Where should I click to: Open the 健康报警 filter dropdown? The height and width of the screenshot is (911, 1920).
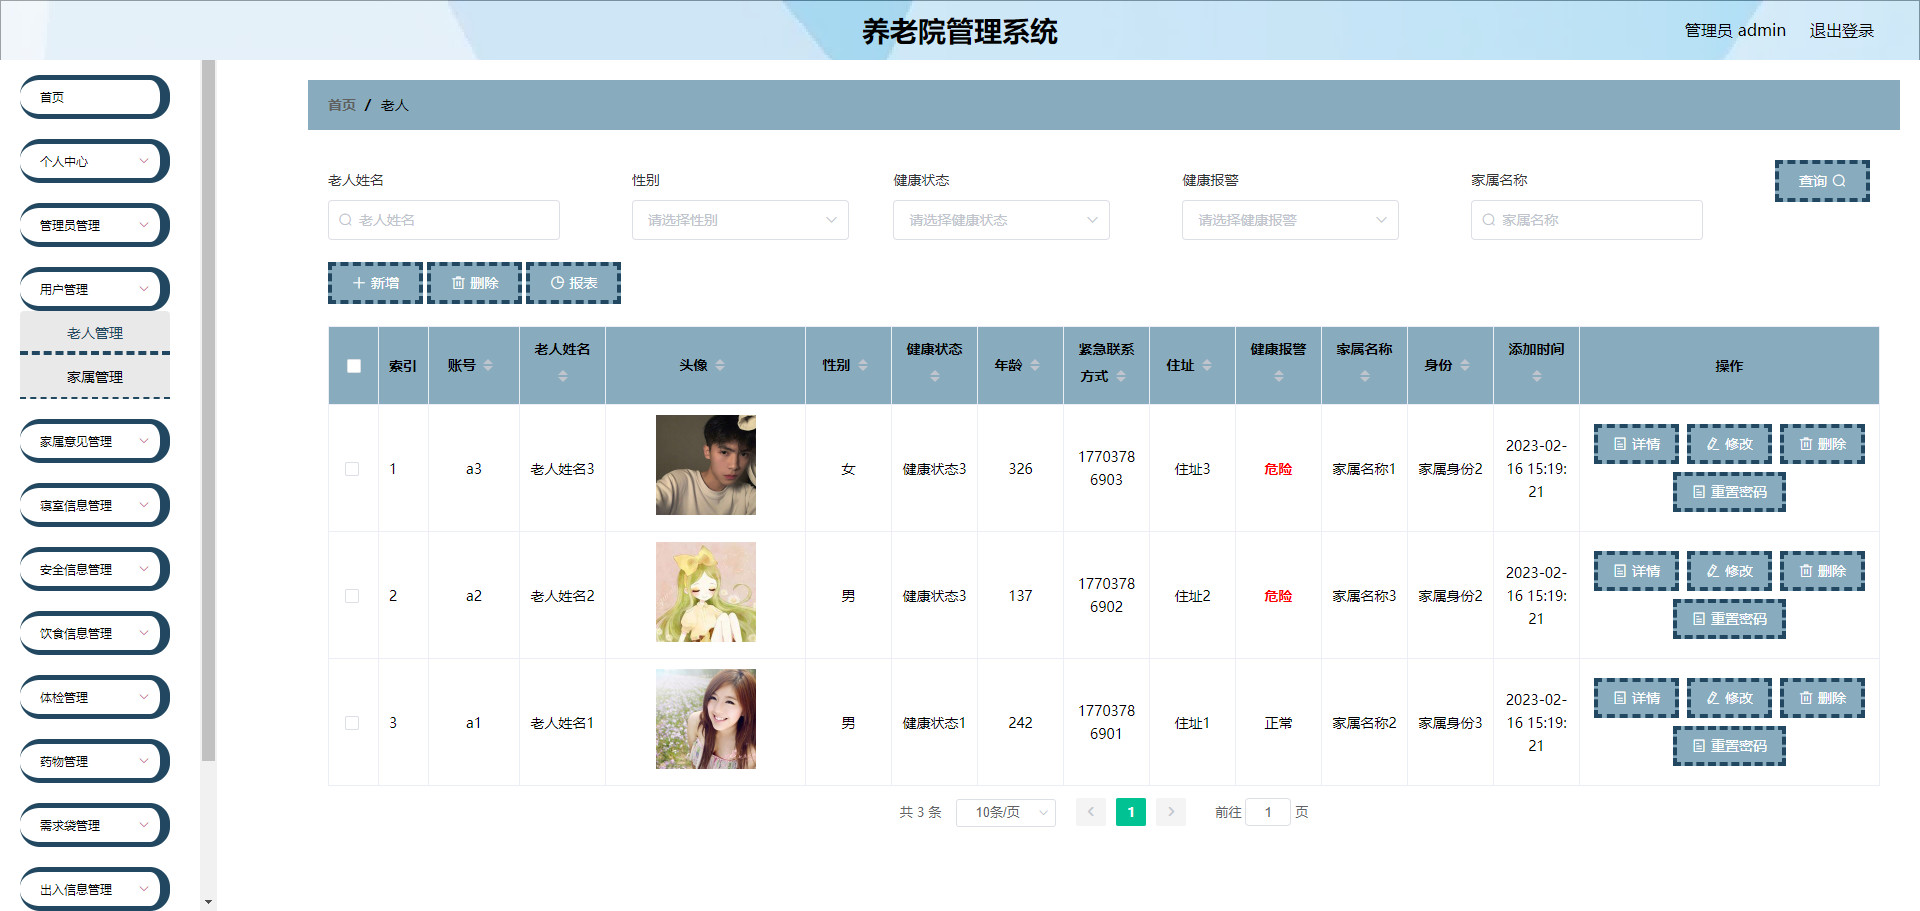coord(1290,220)
